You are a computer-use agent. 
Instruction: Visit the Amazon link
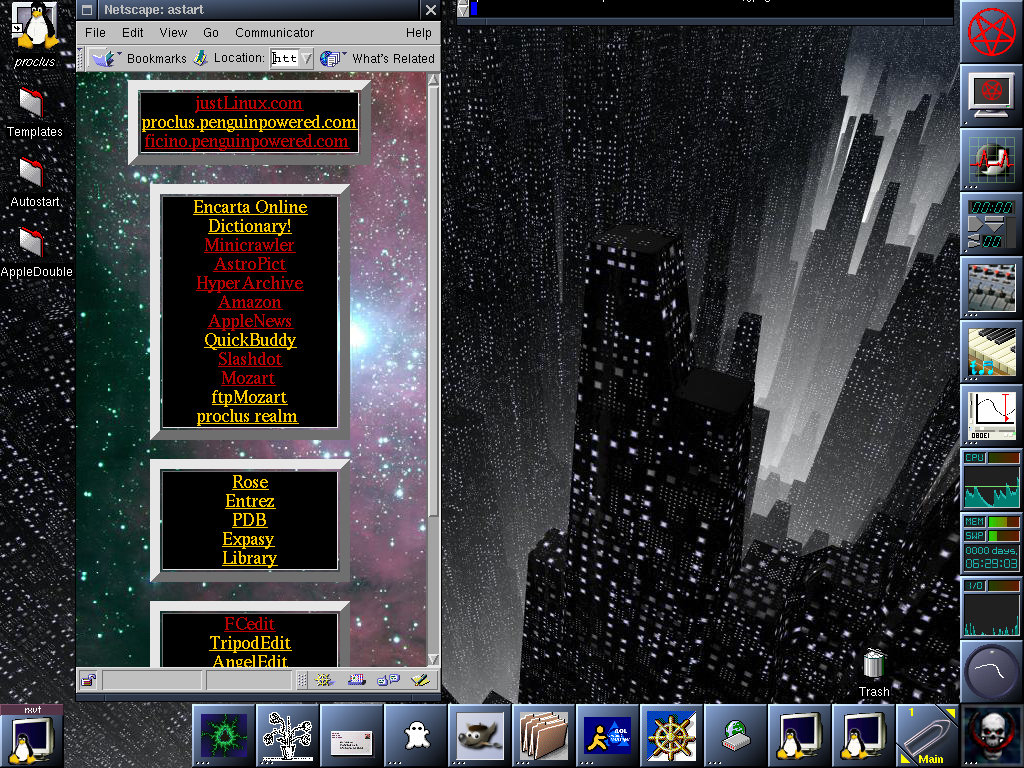[250, 302]
